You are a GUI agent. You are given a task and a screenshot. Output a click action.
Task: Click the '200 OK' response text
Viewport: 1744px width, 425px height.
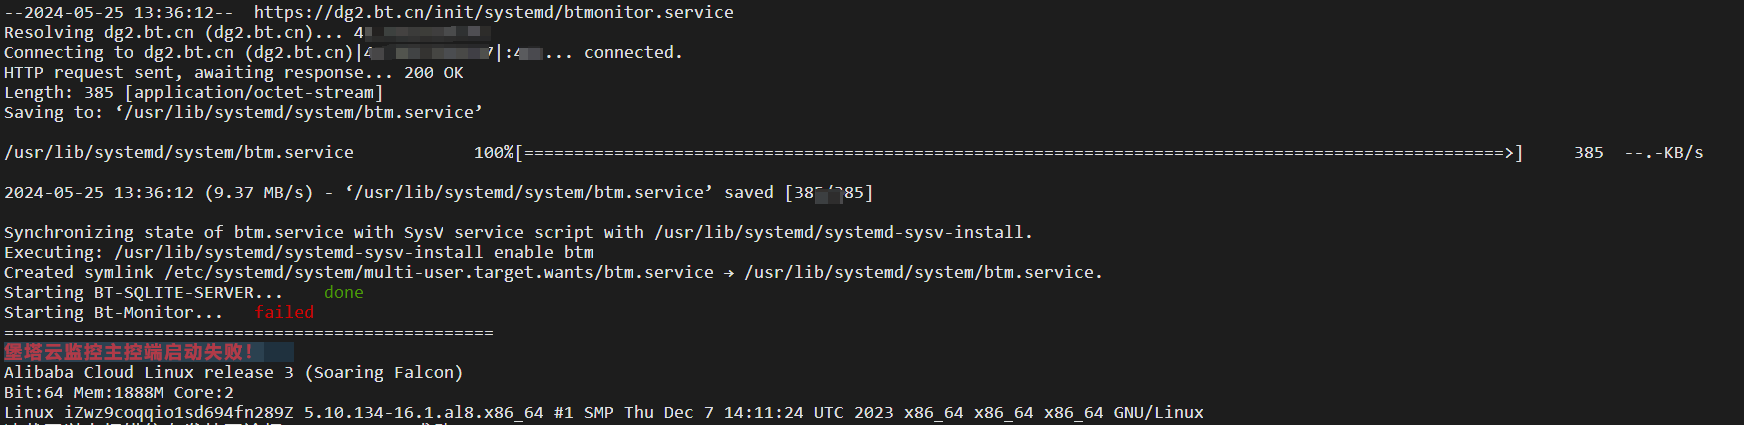(x=434, y=72)
